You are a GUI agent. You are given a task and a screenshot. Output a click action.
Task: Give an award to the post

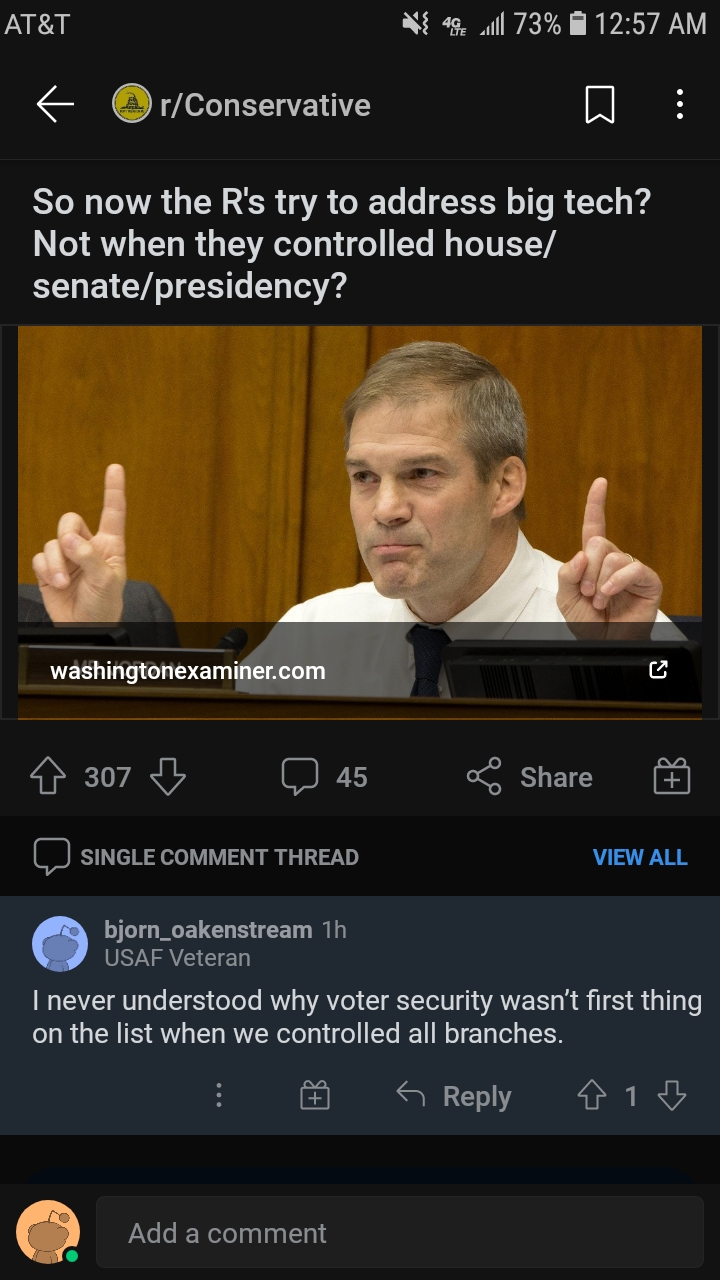pos(671,777)
